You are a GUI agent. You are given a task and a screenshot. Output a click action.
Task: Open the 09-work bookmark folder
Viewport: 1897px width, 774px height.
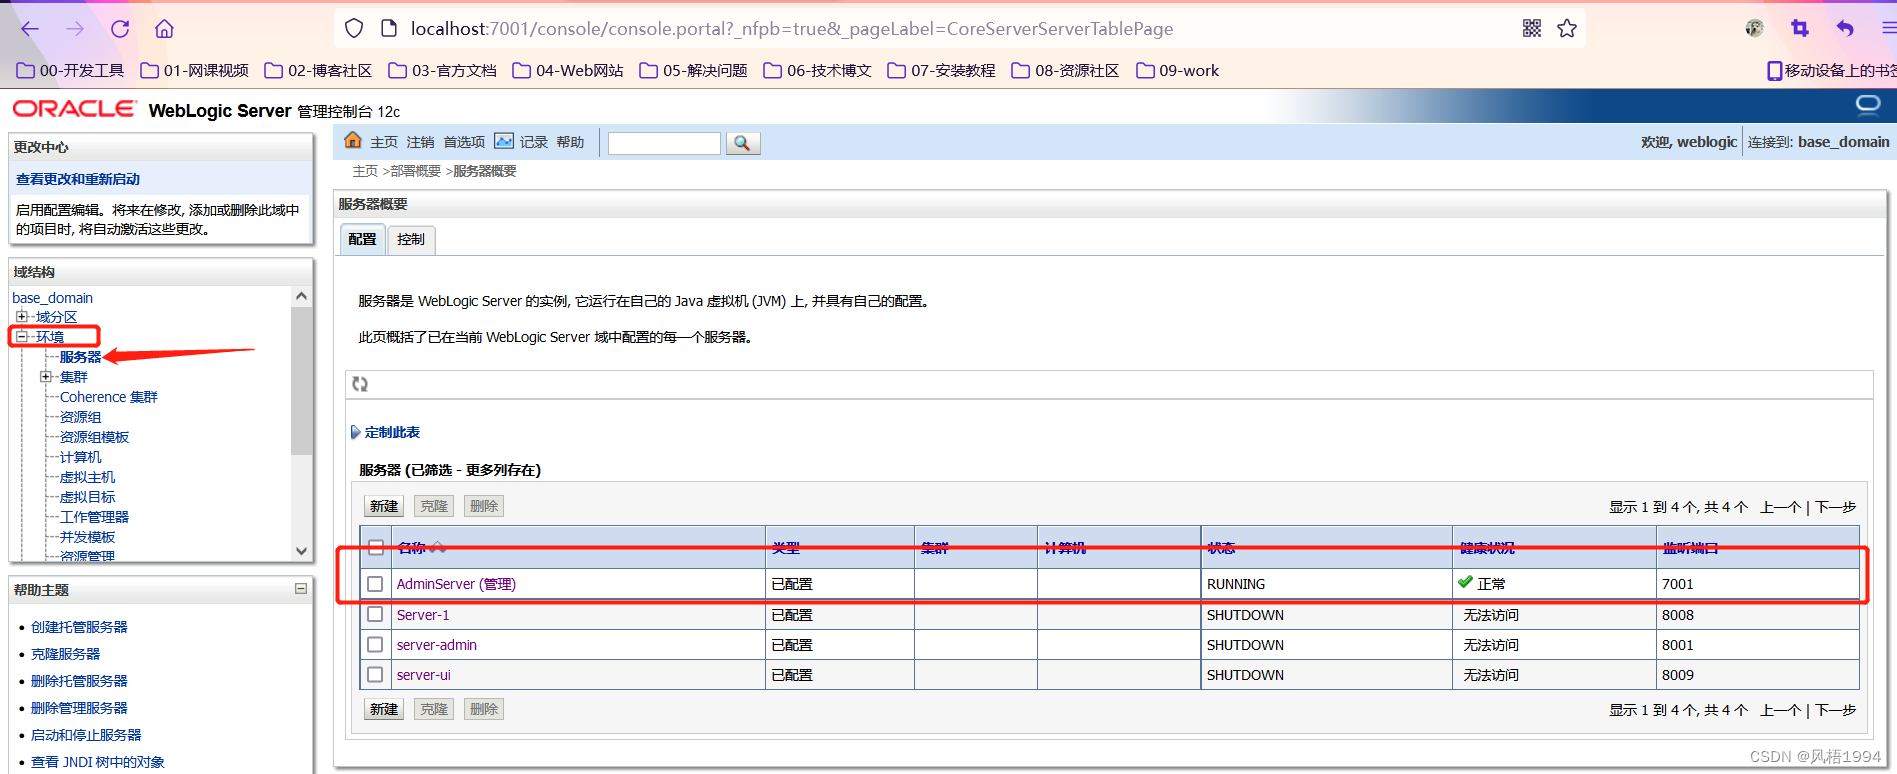1178,71
